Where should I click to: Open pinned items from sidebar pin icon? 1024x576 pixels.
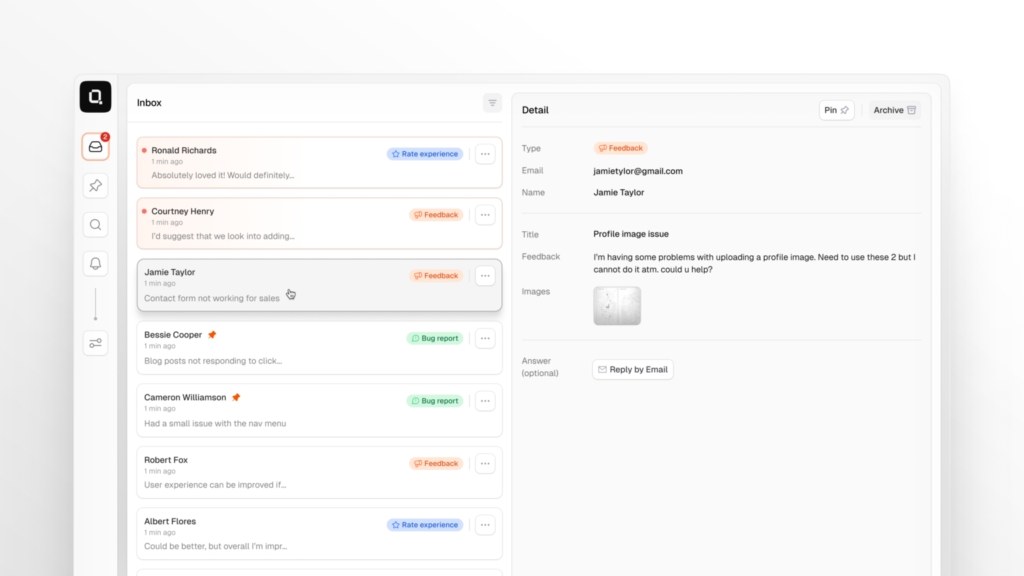pos(95,186)
